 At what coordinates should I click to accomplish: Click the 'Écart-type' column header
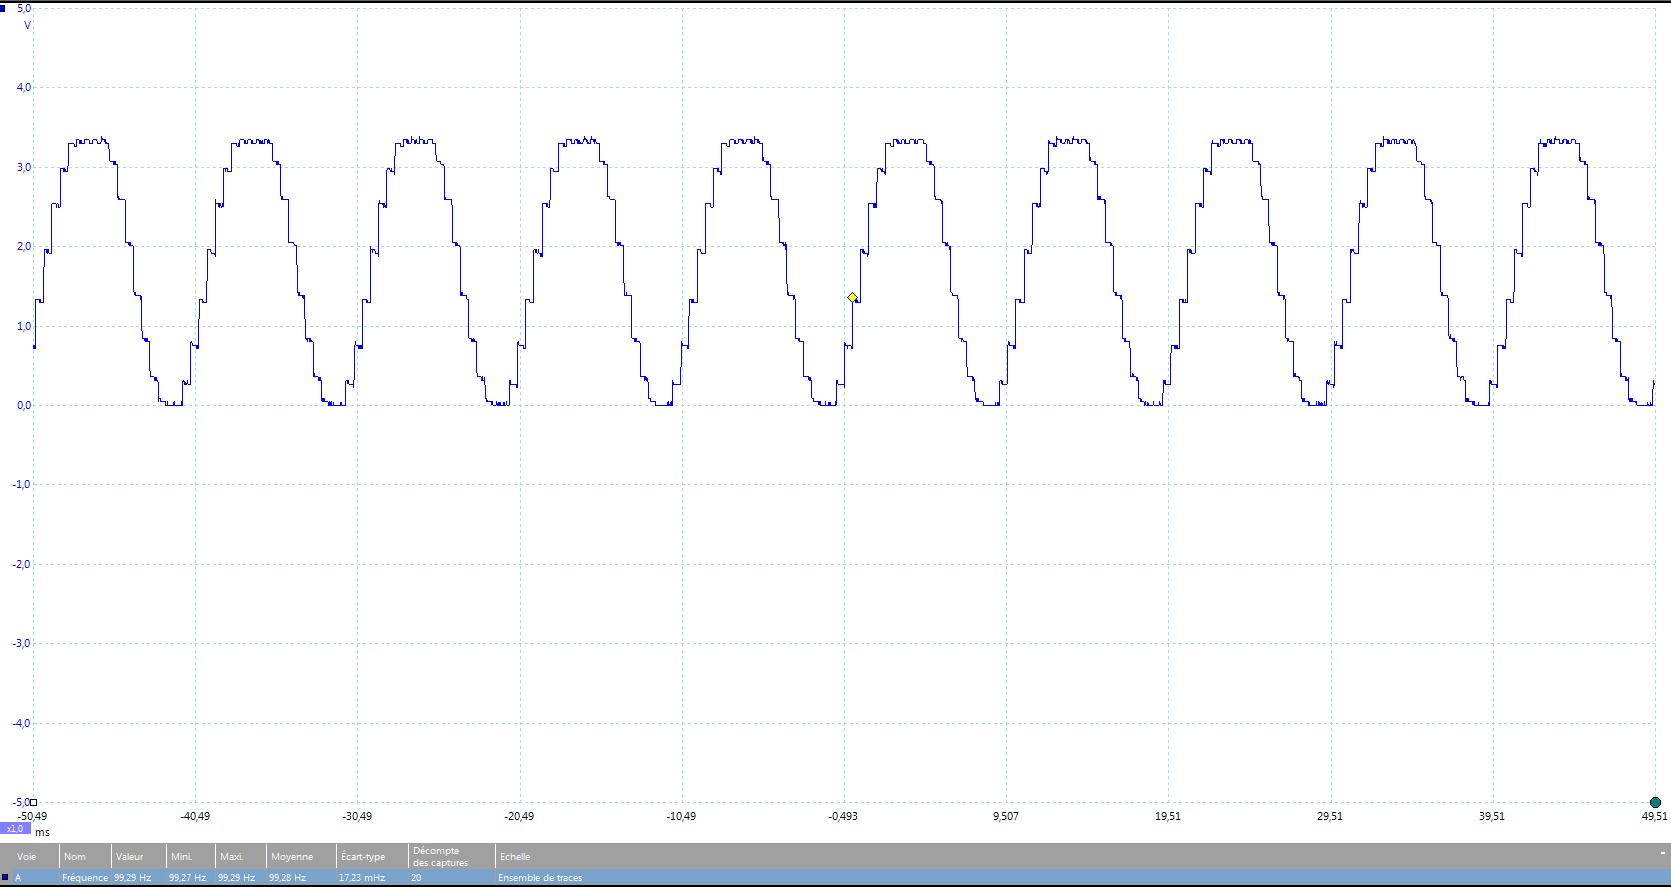pos(363,857)
